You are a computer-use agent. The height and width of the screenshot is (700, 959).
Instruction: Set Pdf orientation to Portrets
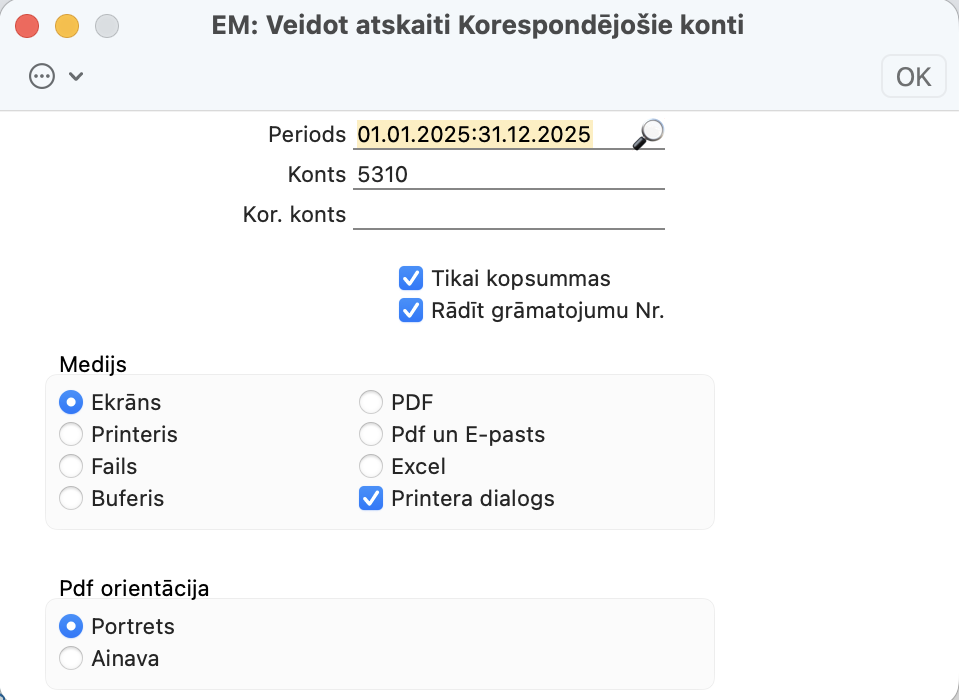point(71,627)
